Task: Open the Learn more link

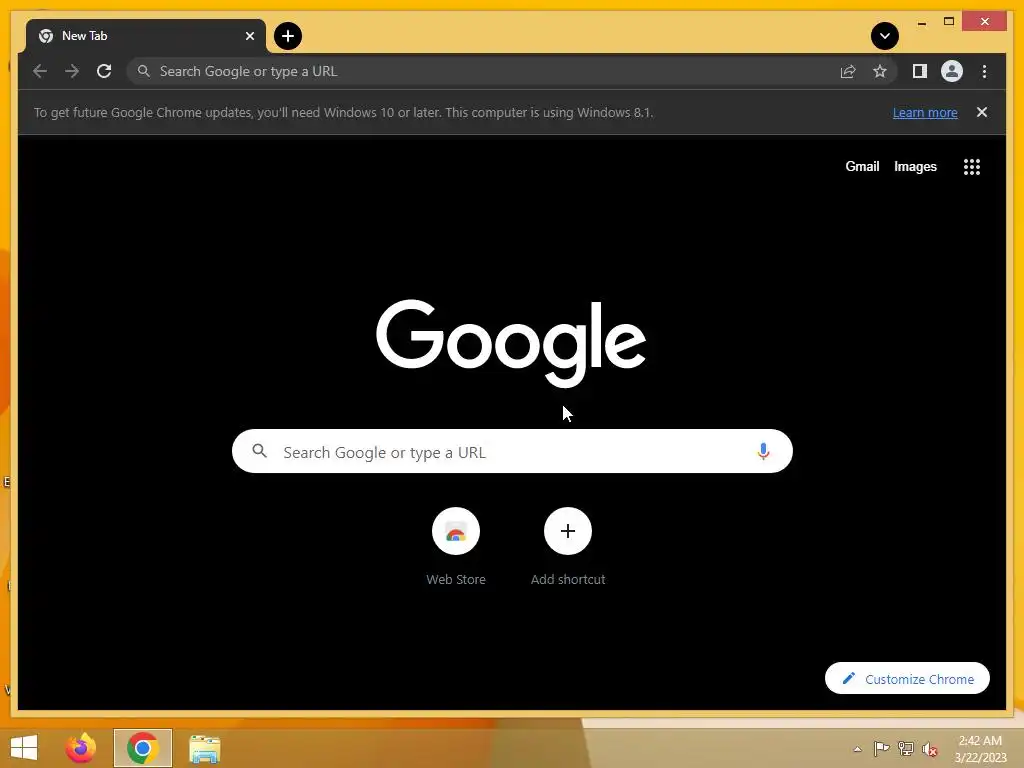Action: [x=925, y=112]
